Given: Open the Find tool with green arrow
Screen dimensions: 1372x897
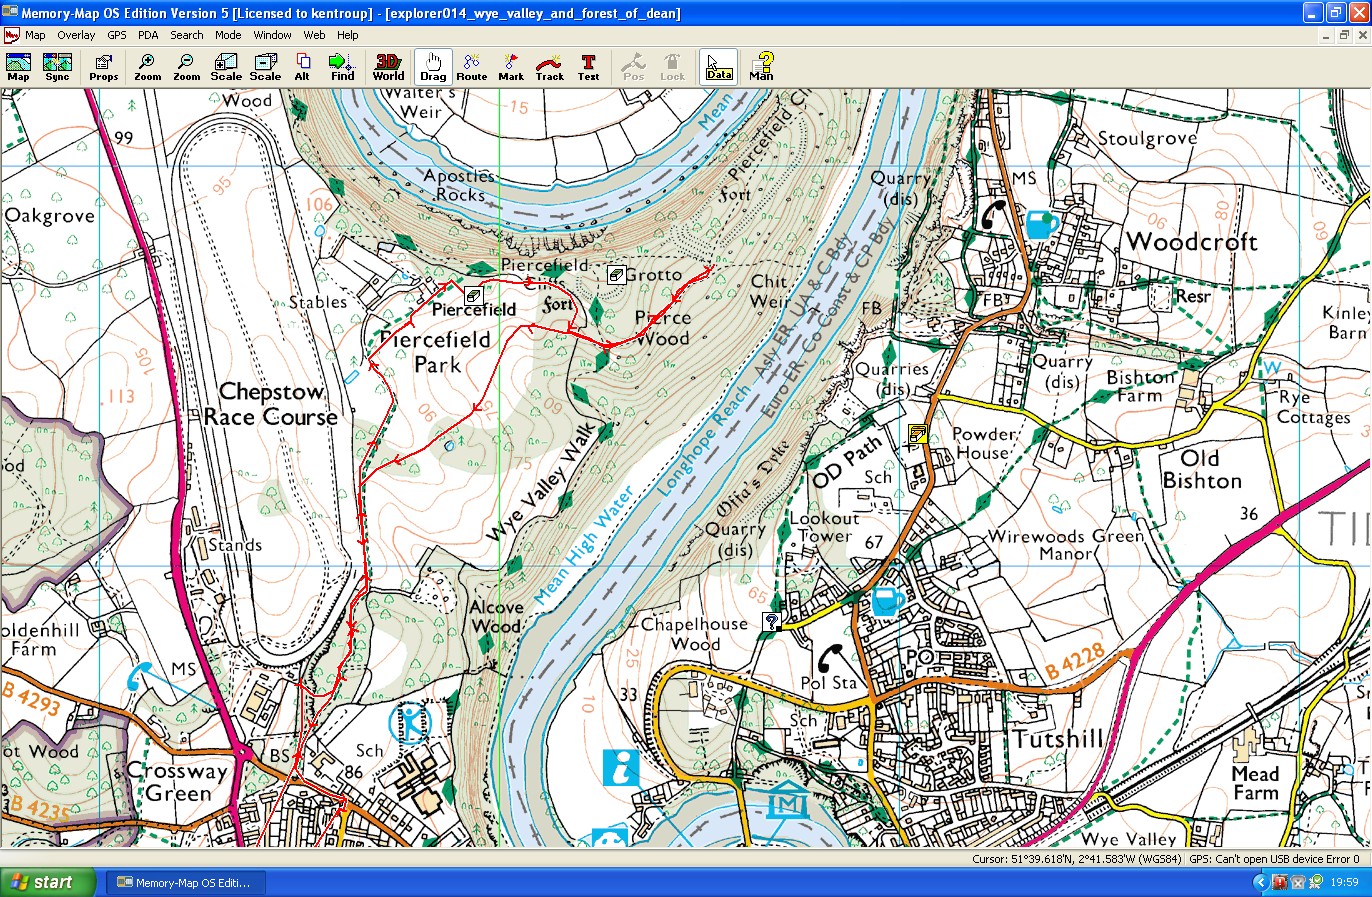Looking at the screenshot, I should 342,67.
